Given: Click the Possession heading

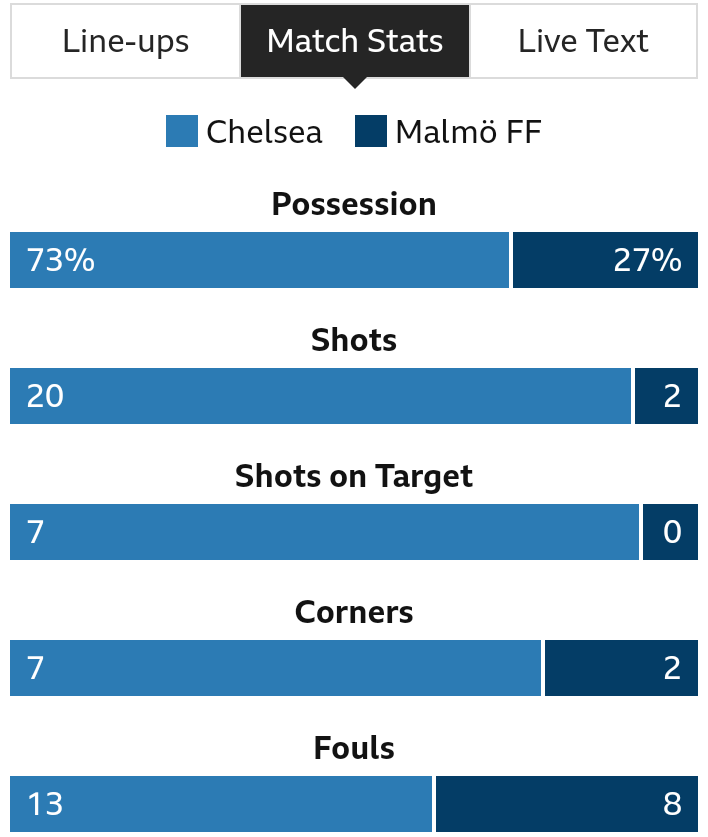Looking at the screenshot, I should 354,204.
